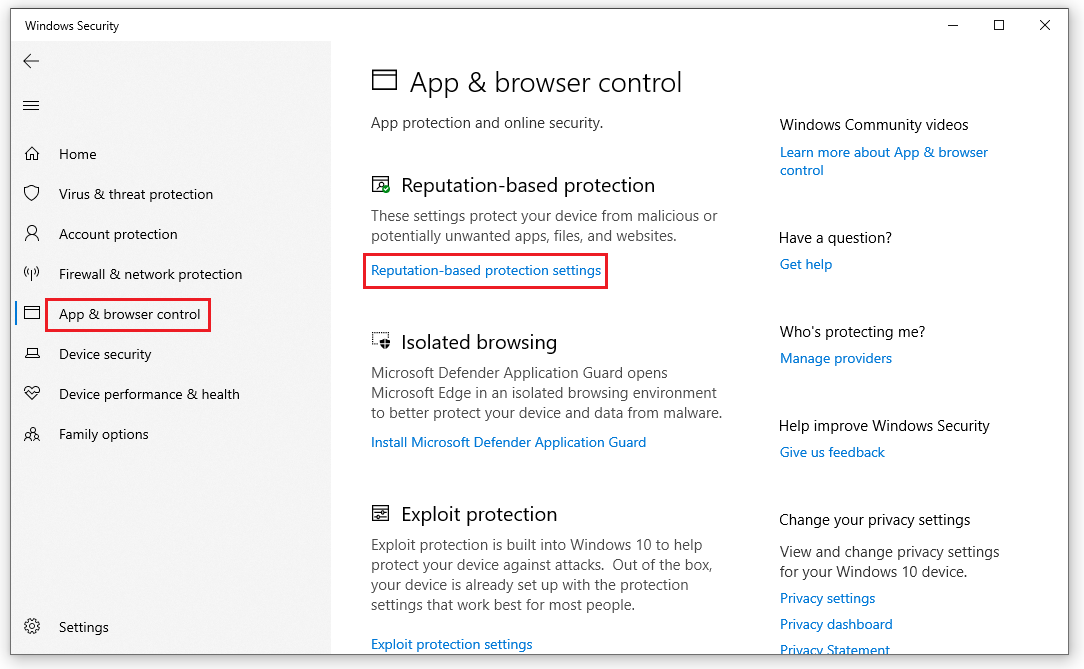Click Give us feedback link

[832, 452]
